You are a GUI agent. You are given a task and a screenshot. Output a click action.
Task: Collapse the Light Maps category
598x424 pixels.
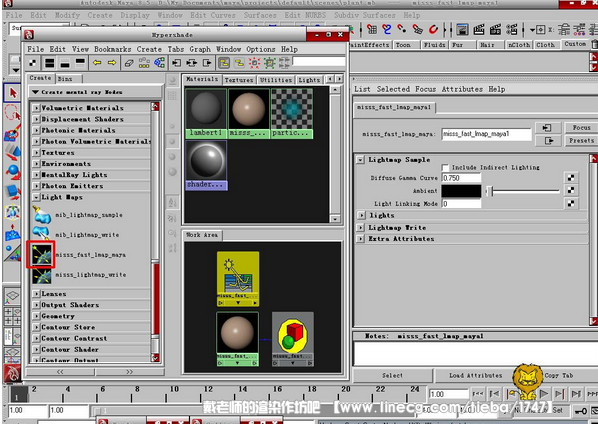36,198
